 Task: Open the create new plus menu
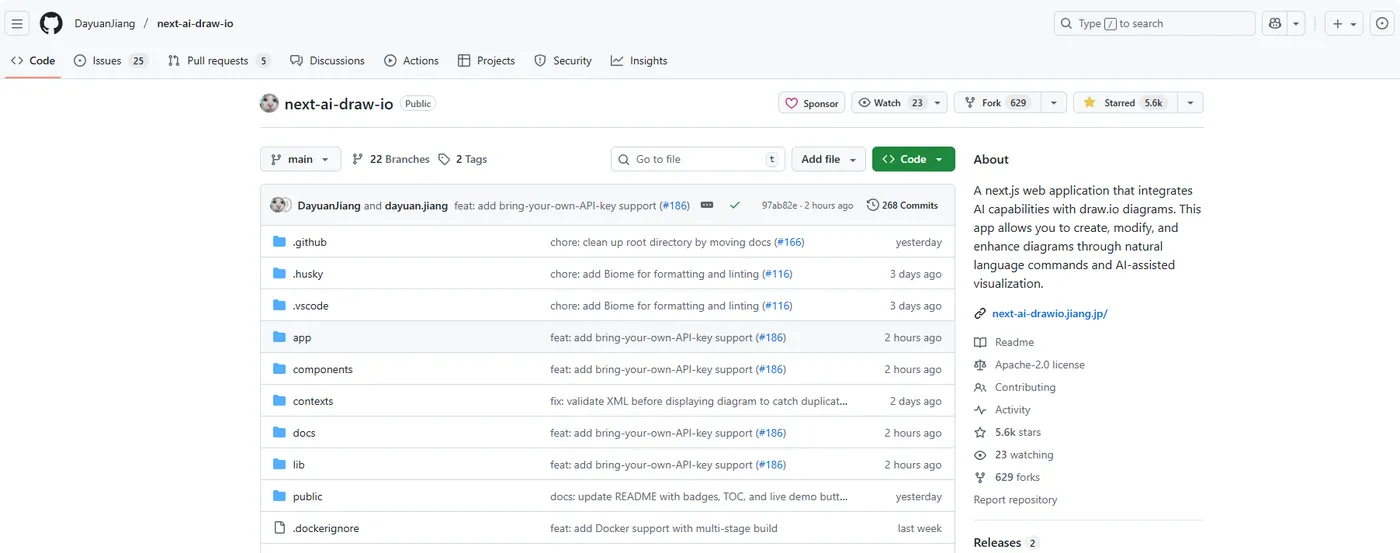pos(1345,24)
